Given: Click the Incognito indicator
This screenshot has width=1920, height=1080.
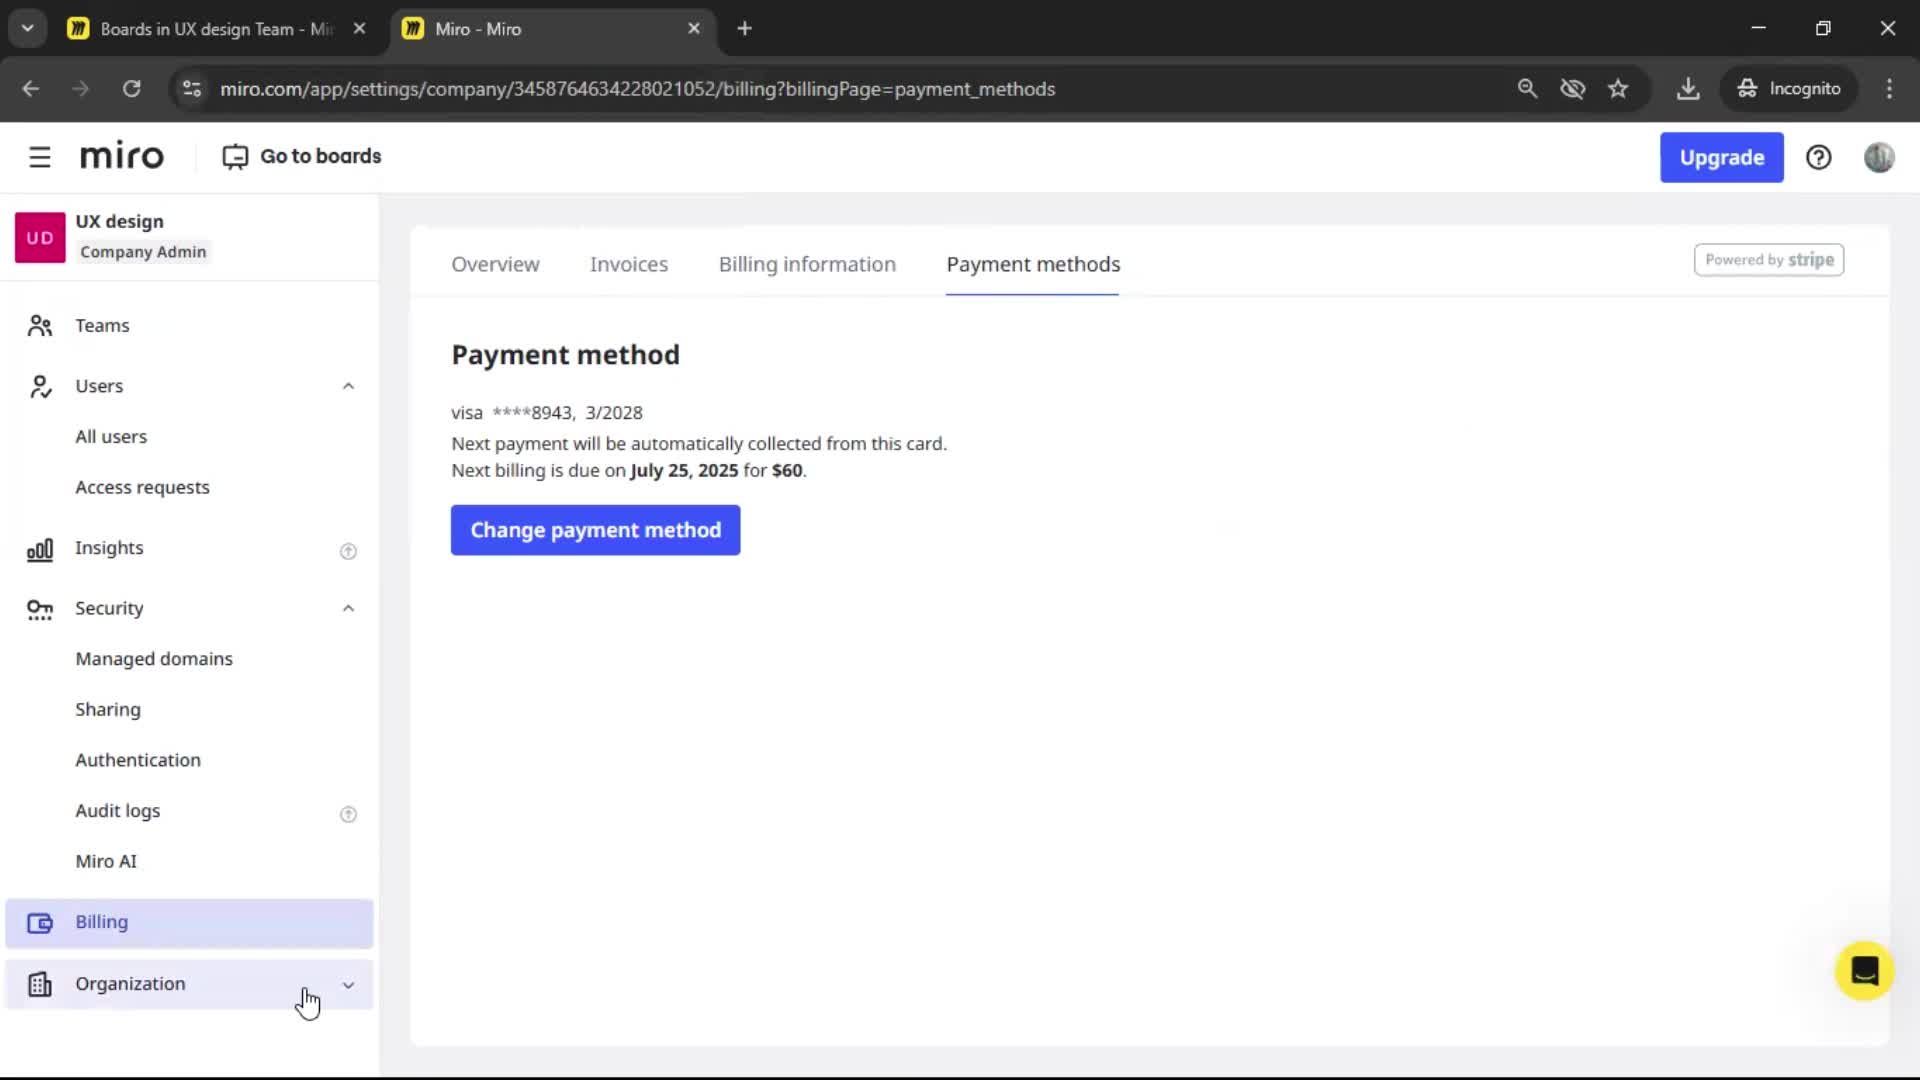Looking at the screenshot, I should (x=1789, y=89).
